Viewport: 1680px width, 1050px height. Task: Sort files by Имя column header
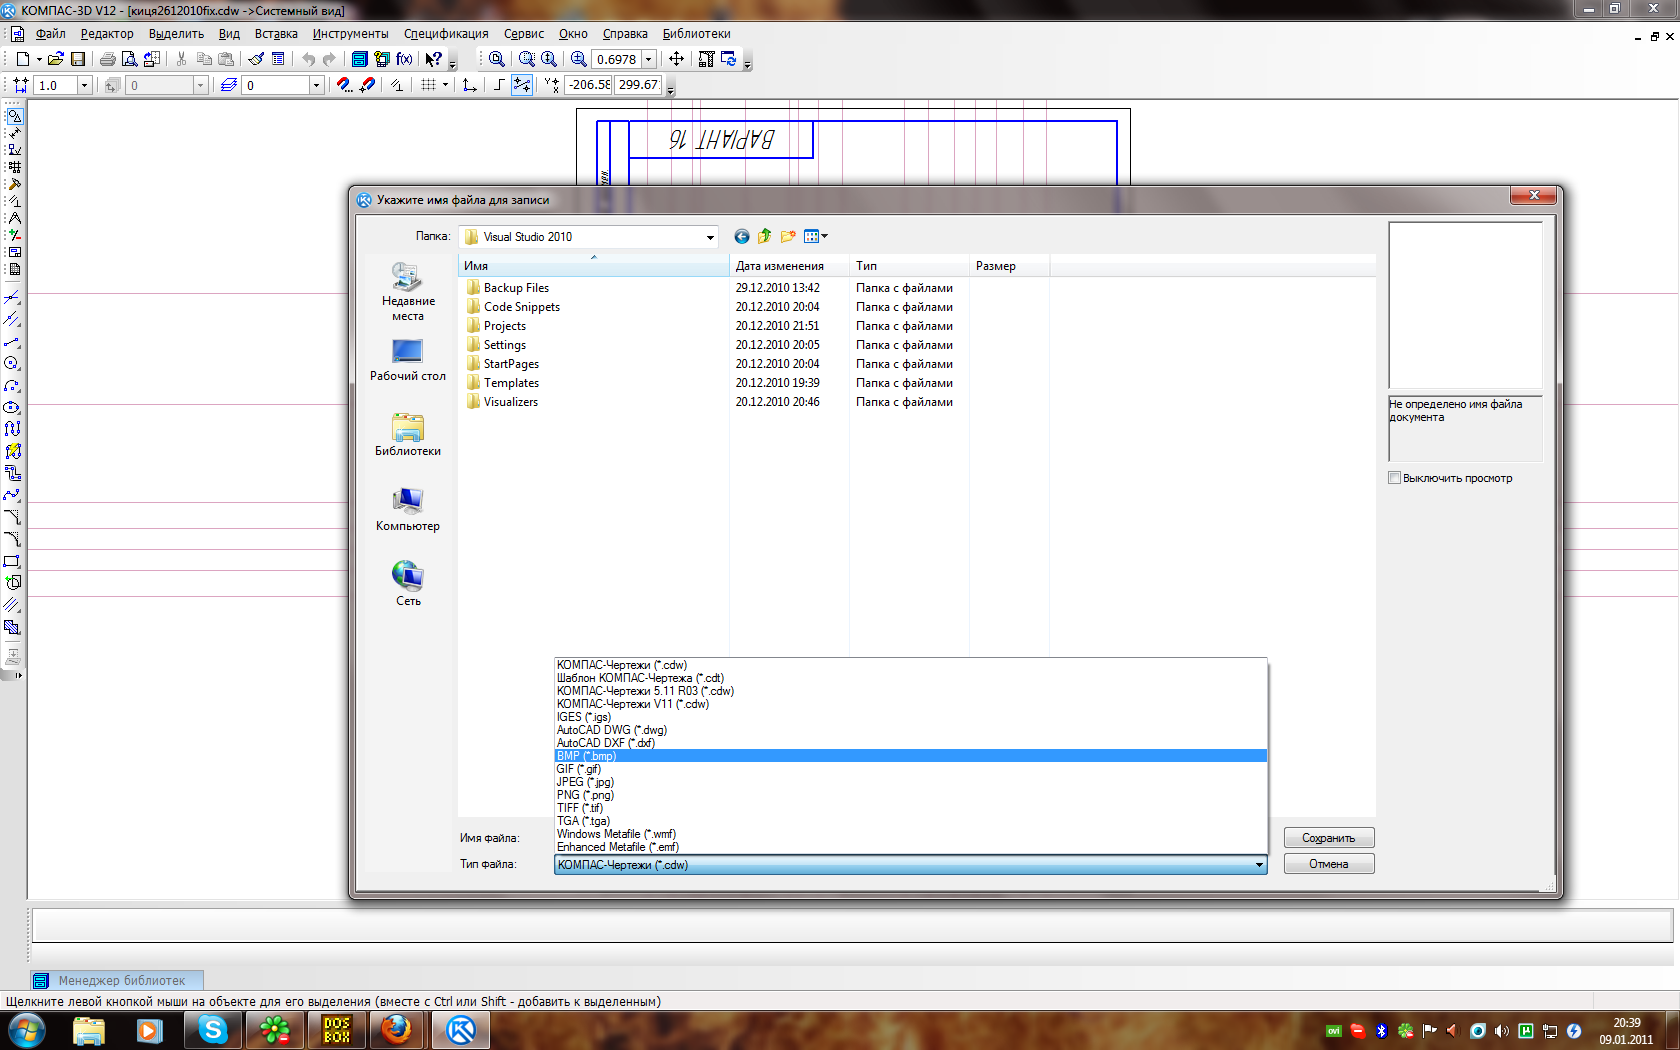pyautogui.click(x=594, y=266)
